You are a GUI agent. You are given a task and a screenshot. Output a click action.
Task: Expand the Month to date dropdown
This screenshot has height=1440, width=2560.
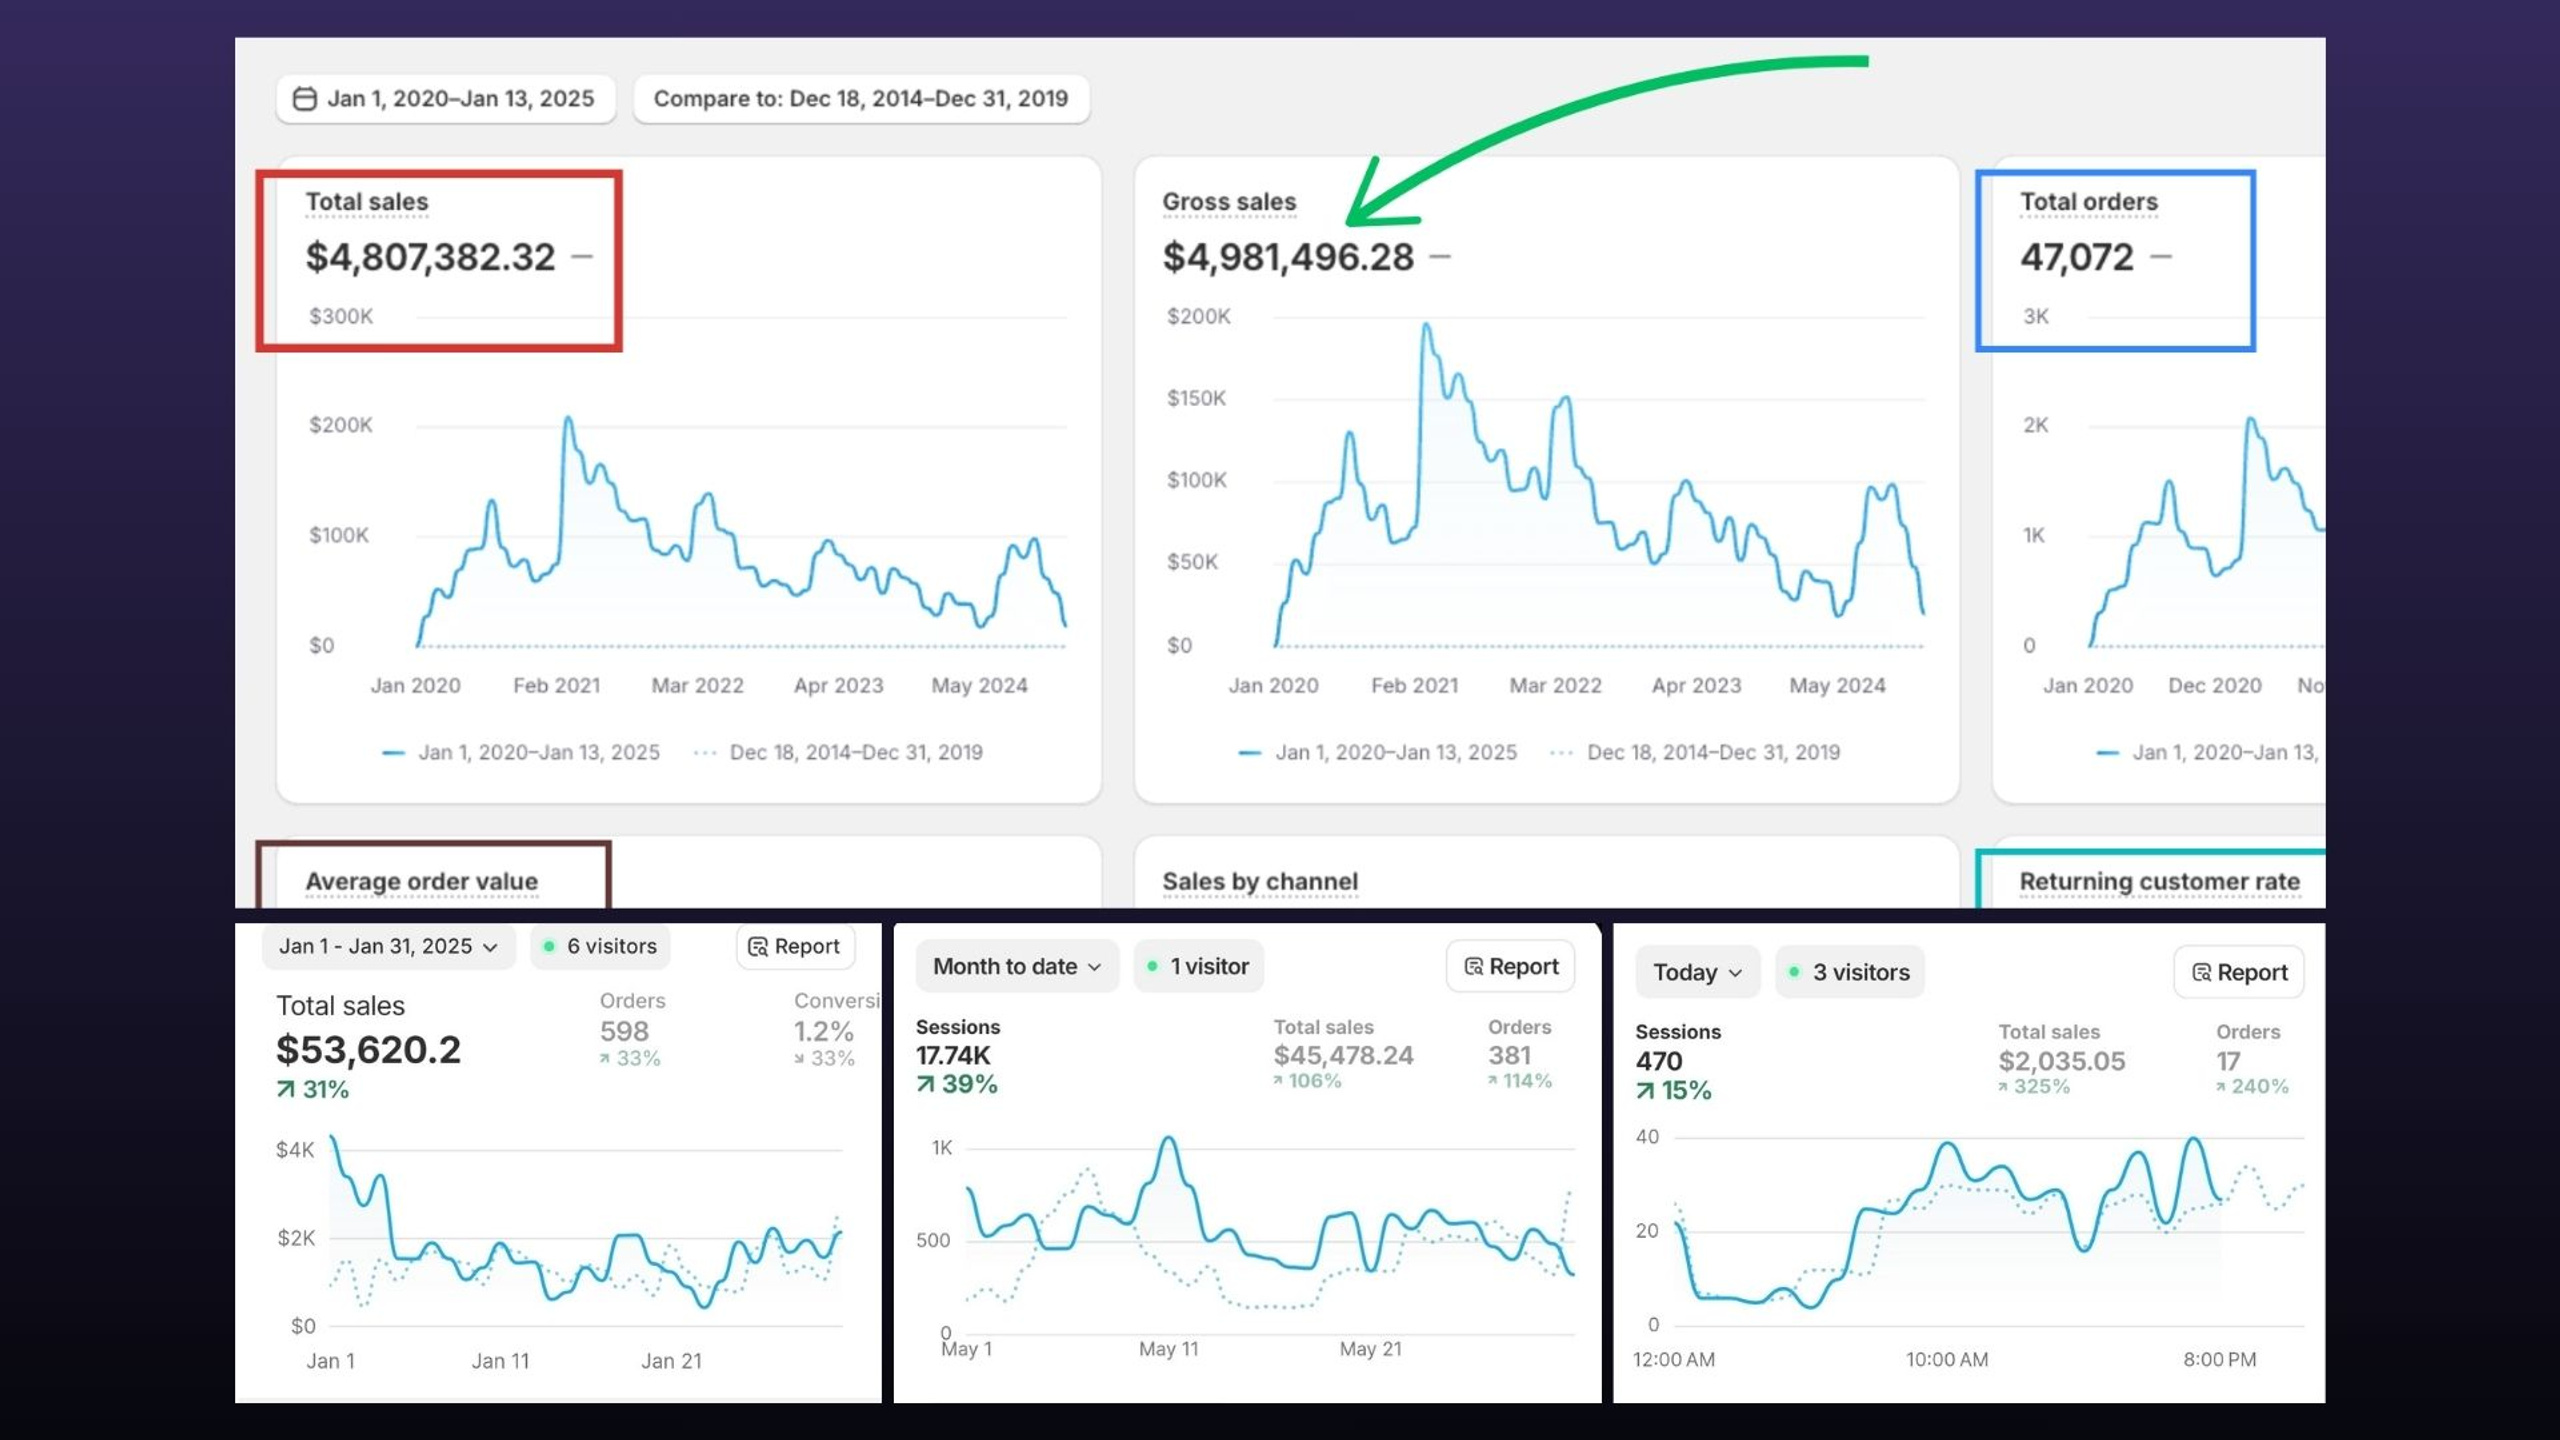pyautogui.click(x=1016, y=966)
